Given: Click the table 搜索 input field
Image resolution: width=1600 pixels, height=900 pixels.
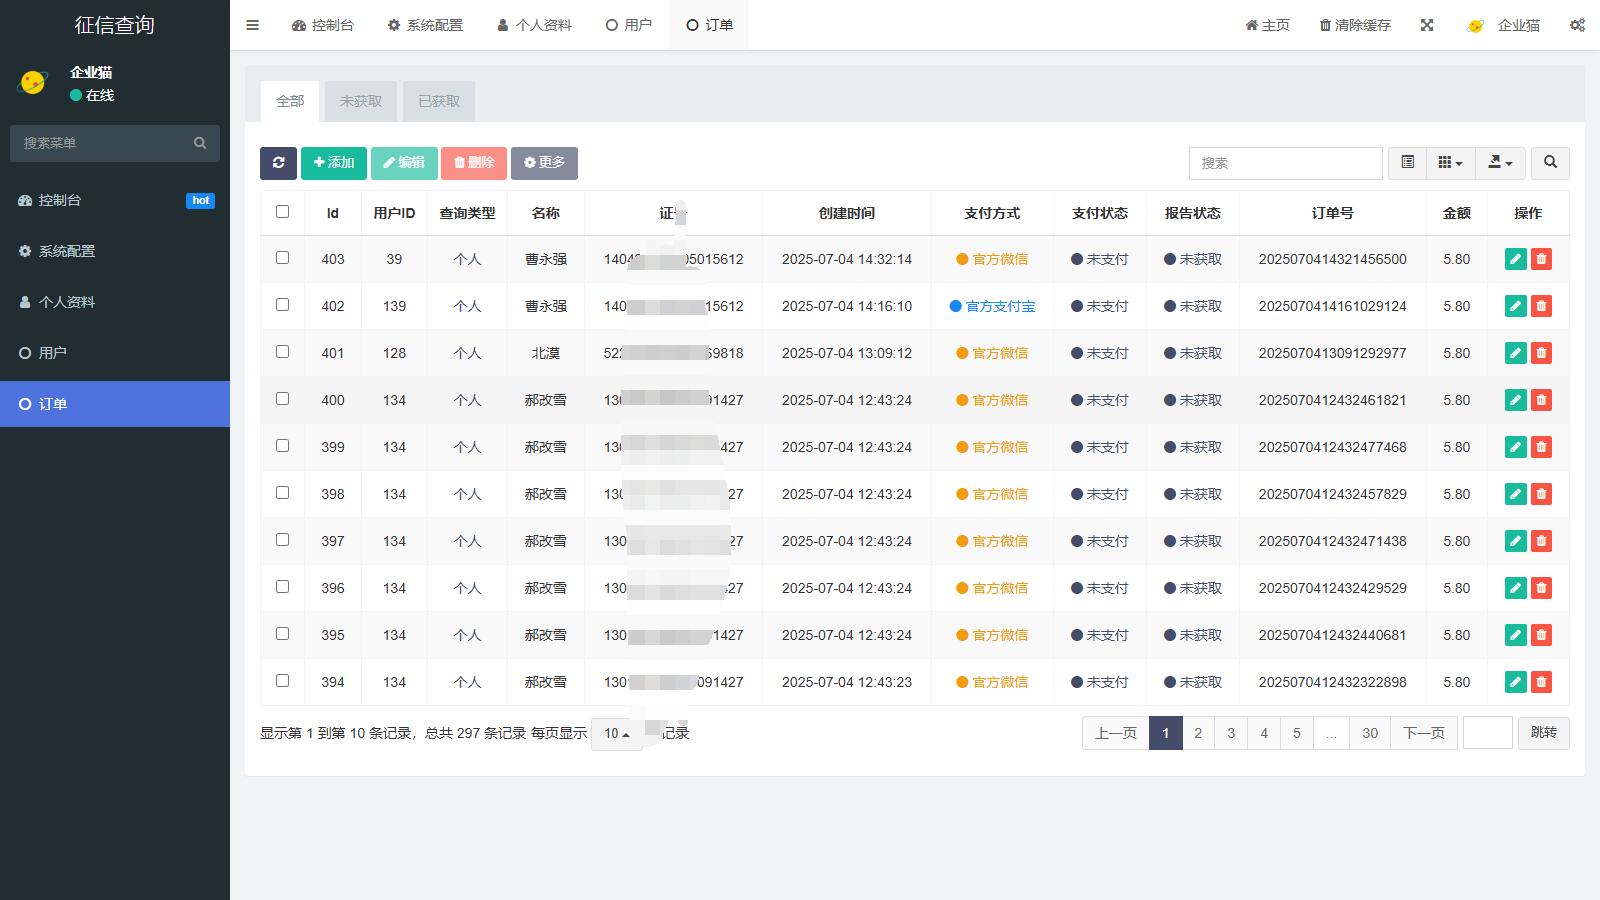Looking at the screenshot, I should [1285, 163].
